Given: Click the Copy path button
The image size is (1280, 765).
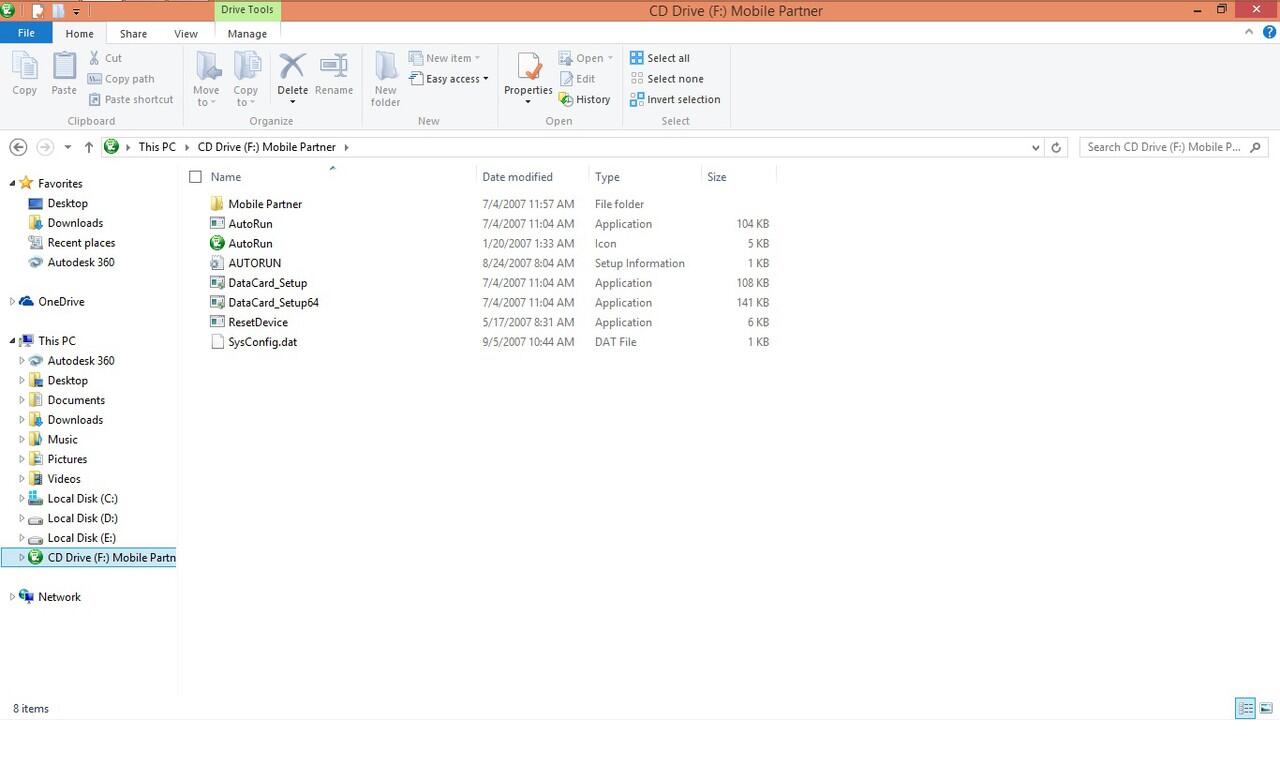Looking at the screenshot, I should click(x=121, y=79).
